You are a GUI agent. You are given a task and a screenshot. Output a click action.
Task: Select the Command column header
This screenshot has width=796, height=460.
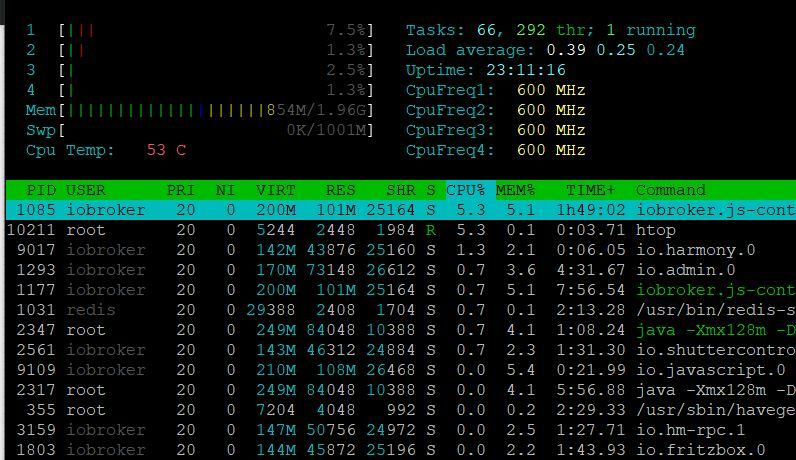pos(670,190)
